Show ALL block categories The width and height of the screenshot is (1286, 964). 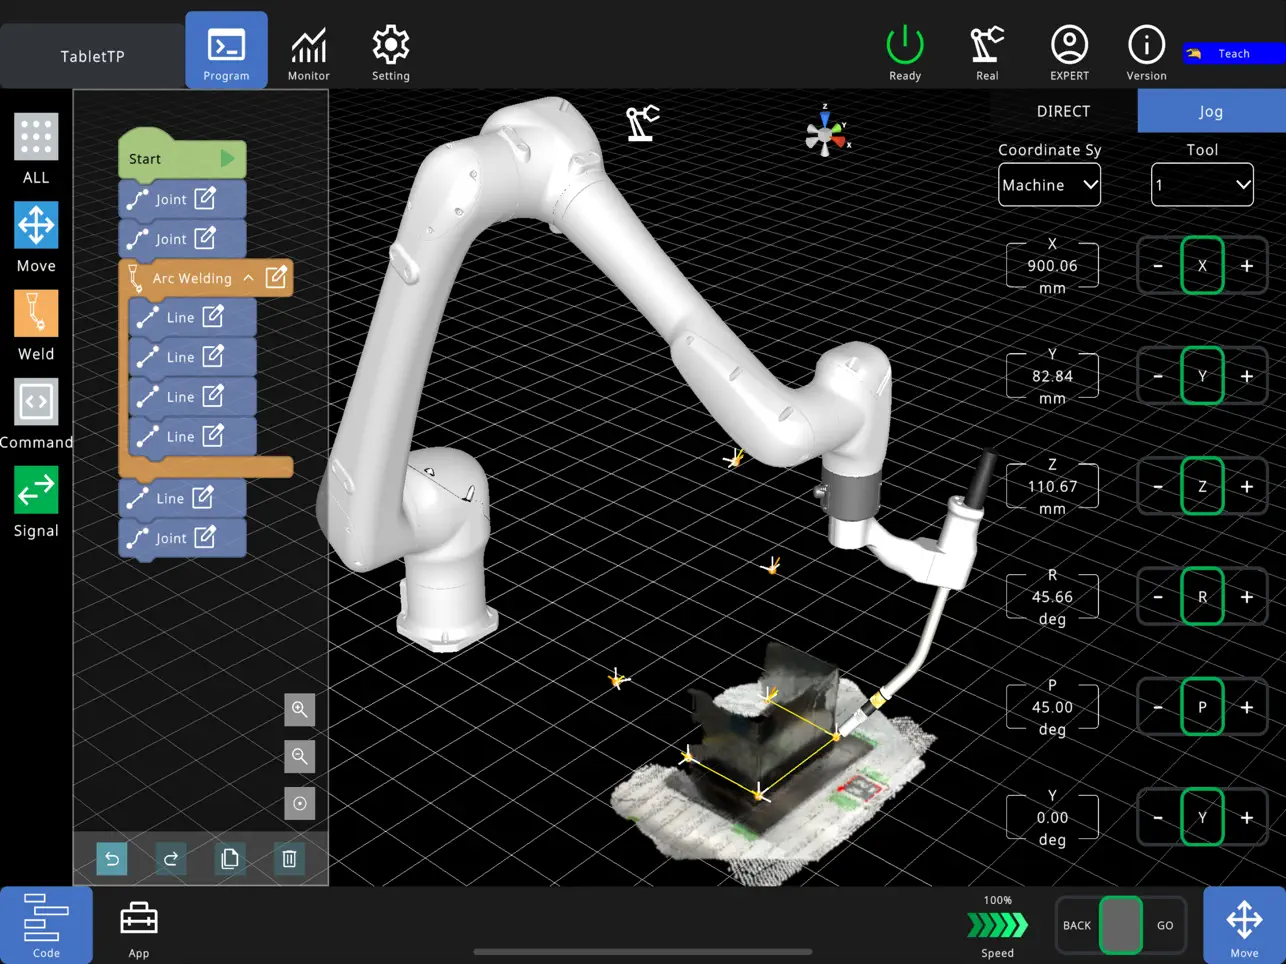pyautogui.click(x=36, y=149)
